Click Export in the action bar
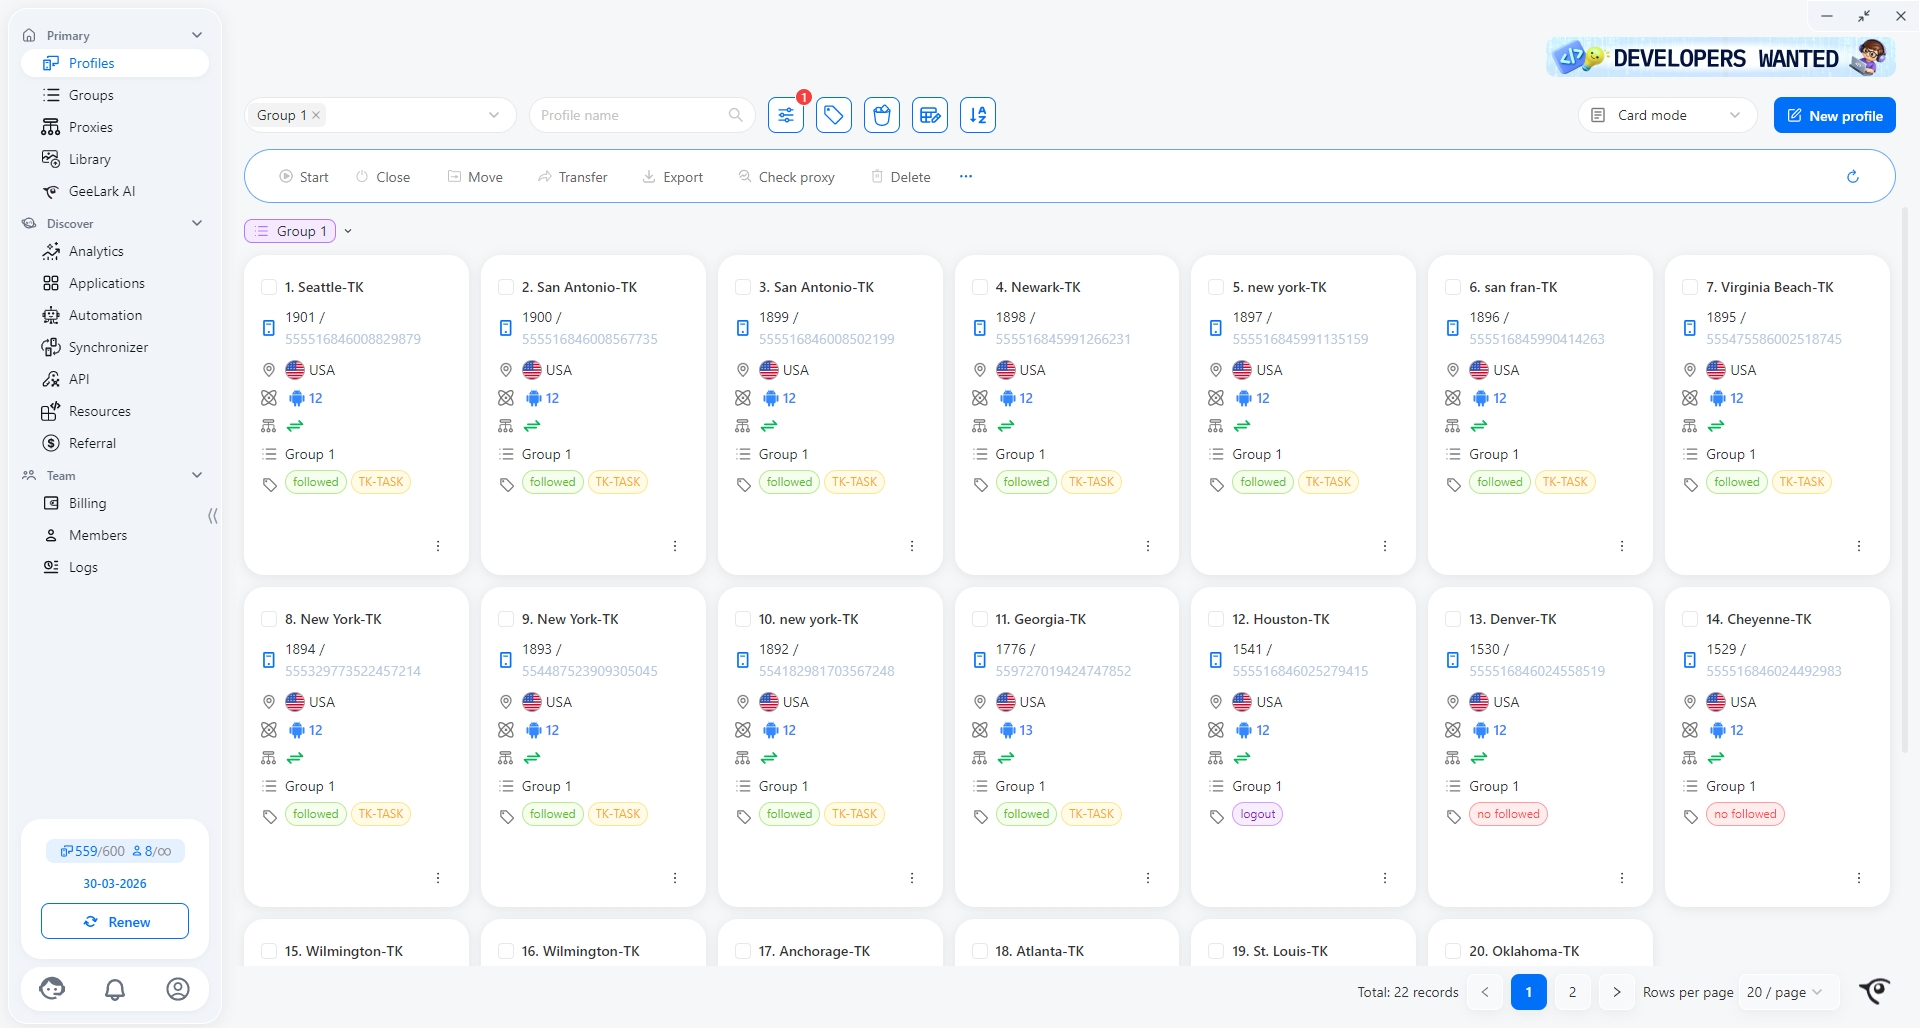1920x1028 pixels. coord(673,177)
